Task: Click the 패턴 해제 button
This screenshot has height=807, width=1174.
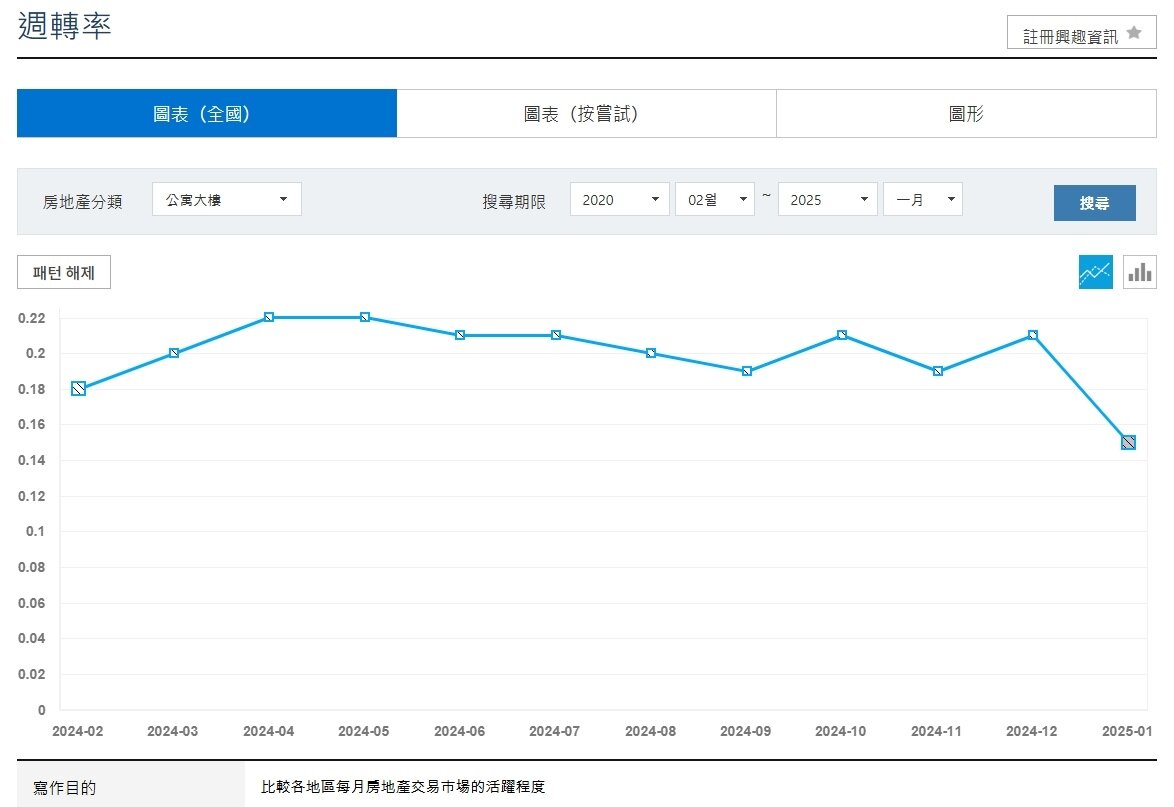Action: tap(63, 271)
